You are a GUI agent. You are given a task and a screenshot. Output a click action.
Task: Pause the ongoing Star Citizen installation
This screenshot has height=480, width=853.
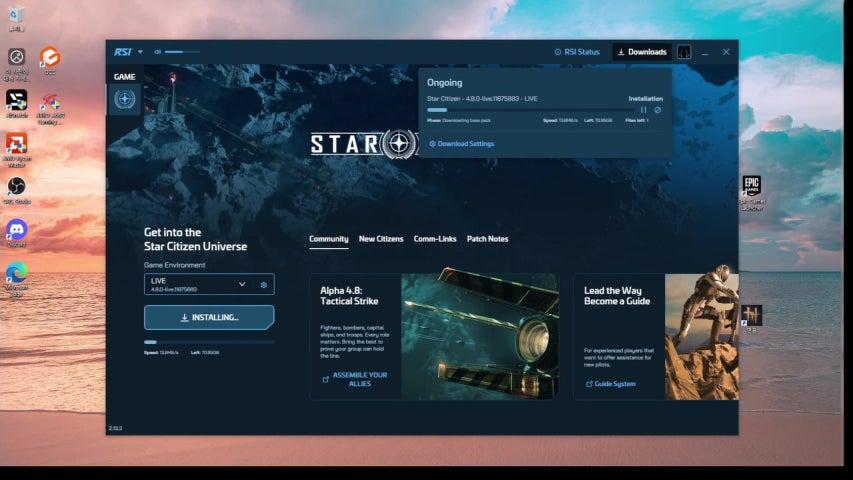(x=644, y=110)
